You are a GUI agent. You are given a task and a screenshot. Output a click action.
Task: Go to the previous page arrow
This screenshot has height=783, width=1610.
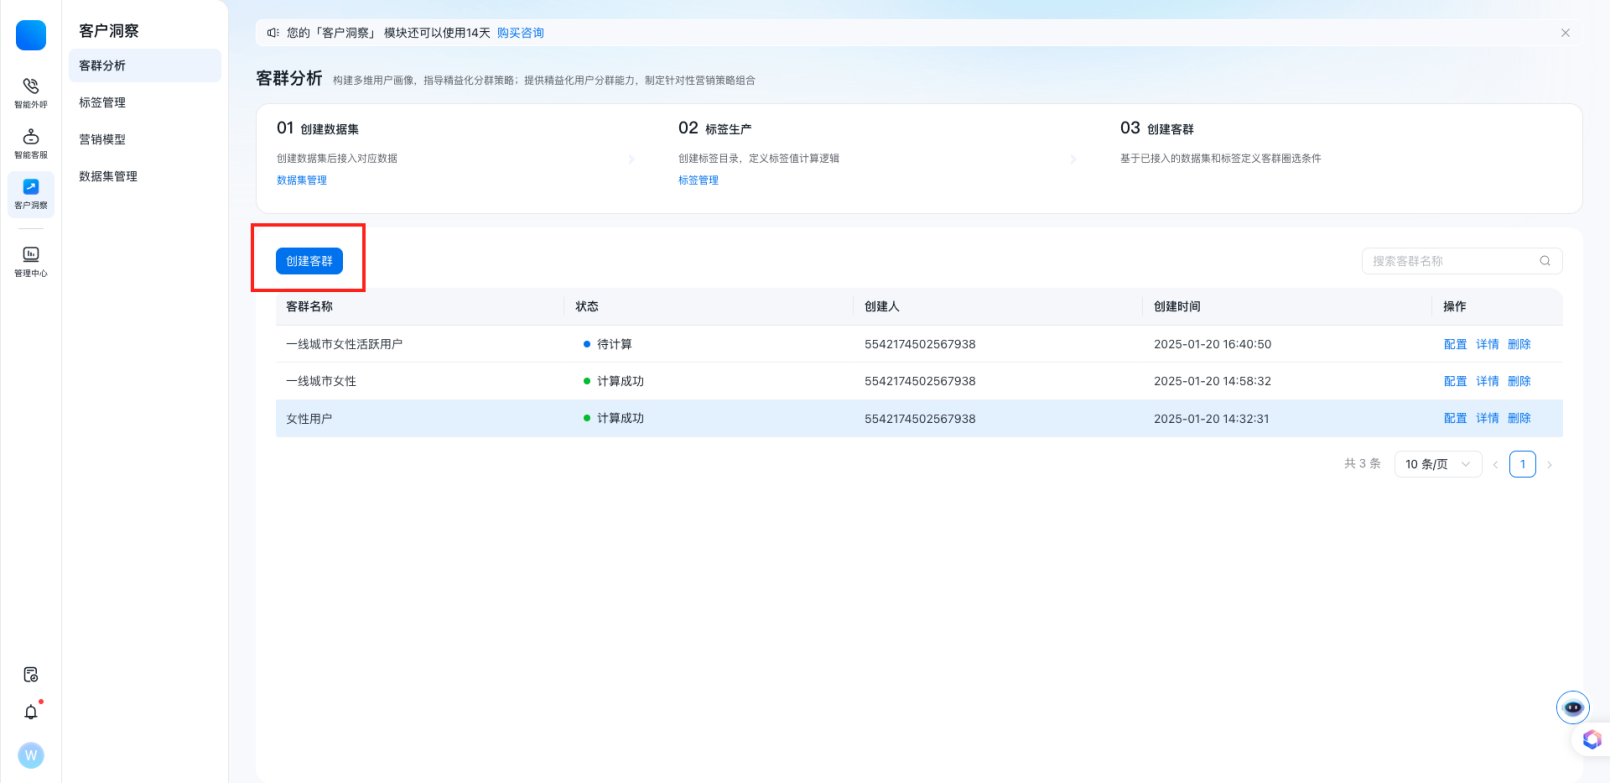click(1495, 465)
